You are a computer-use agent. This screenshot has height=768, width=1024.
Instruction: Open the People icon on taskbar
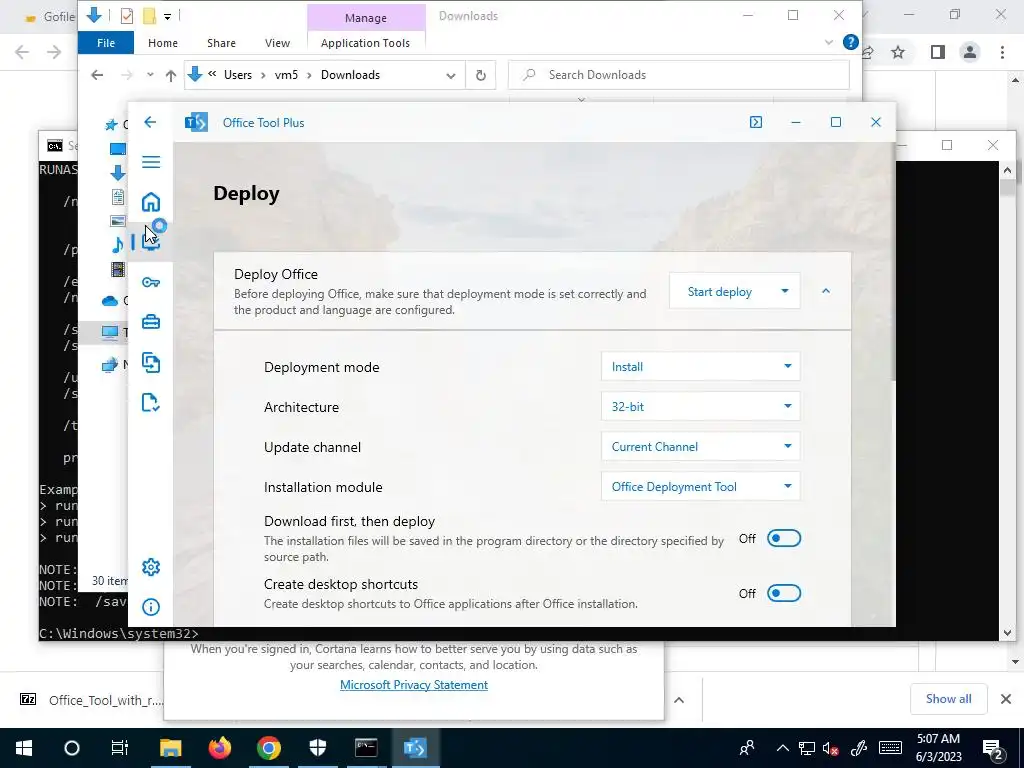click(x=746, y=748)
